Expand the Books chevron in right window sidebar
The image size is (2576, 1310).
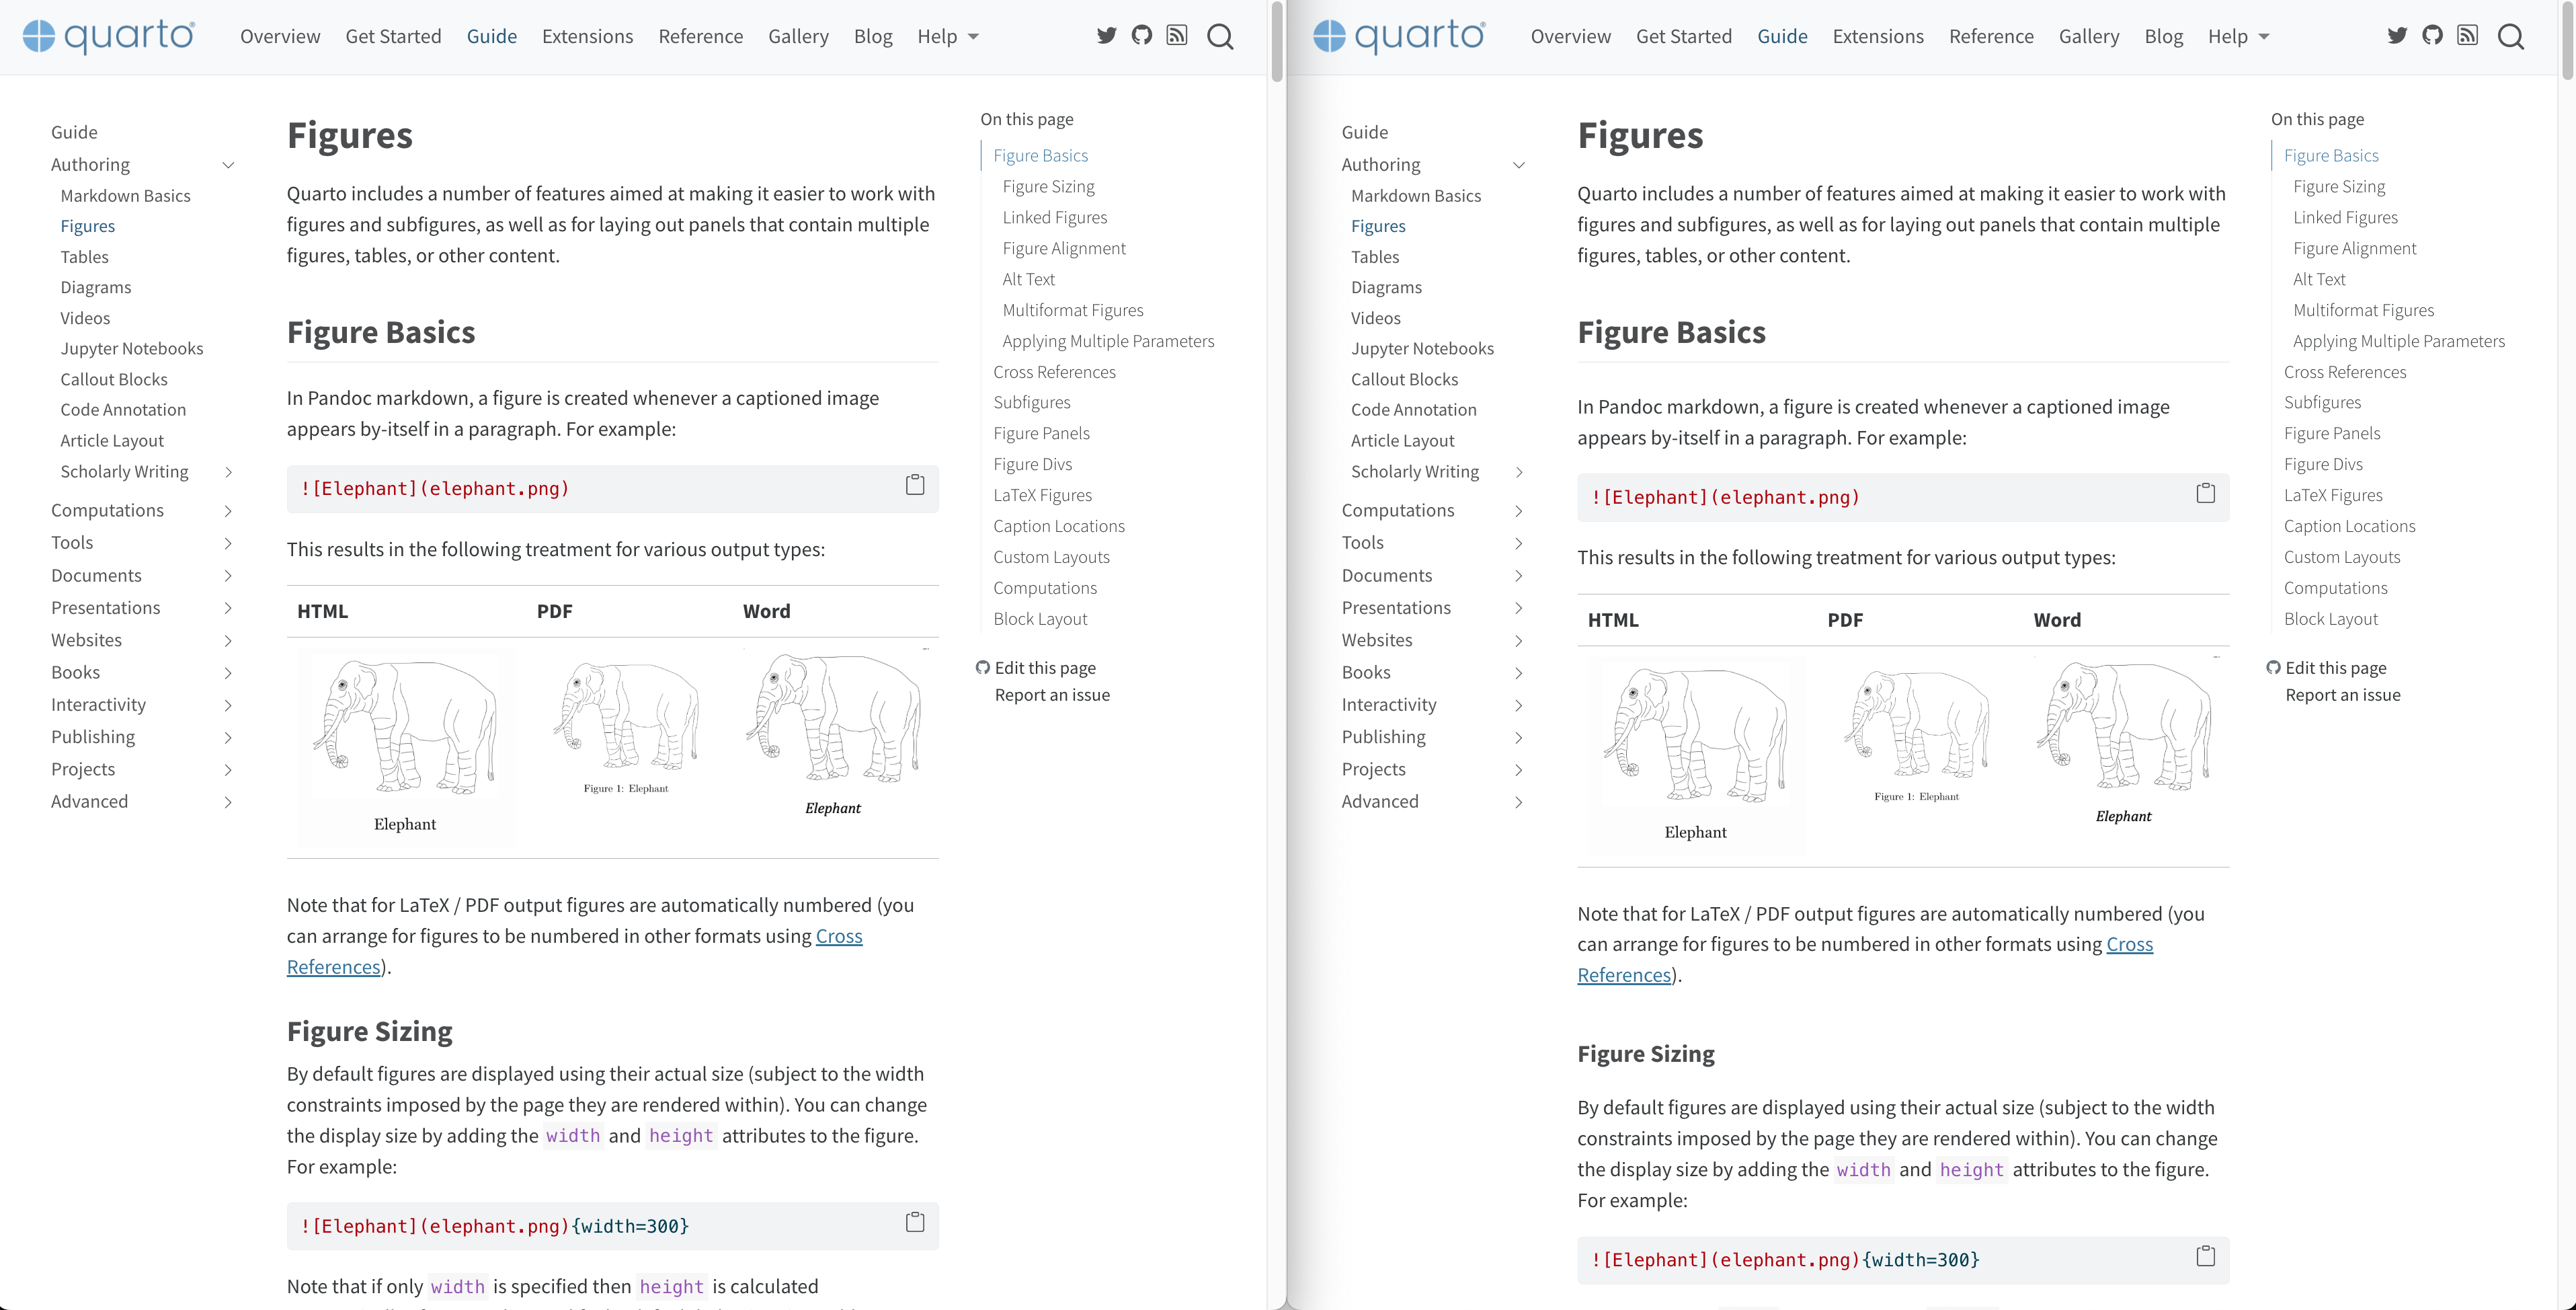point(1519,673)
